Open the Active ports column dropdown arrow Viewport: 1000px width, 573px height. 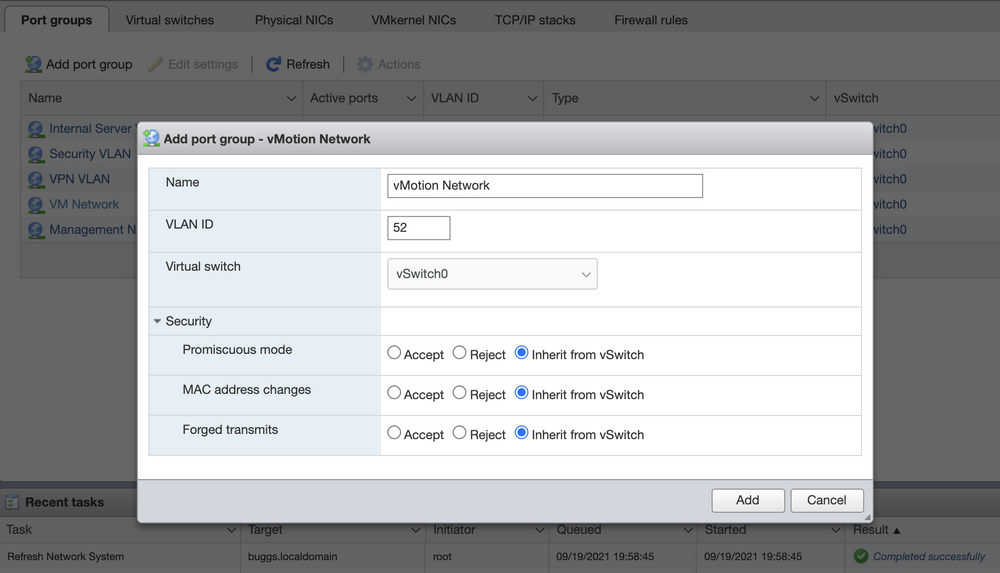(x=411, y=98)
